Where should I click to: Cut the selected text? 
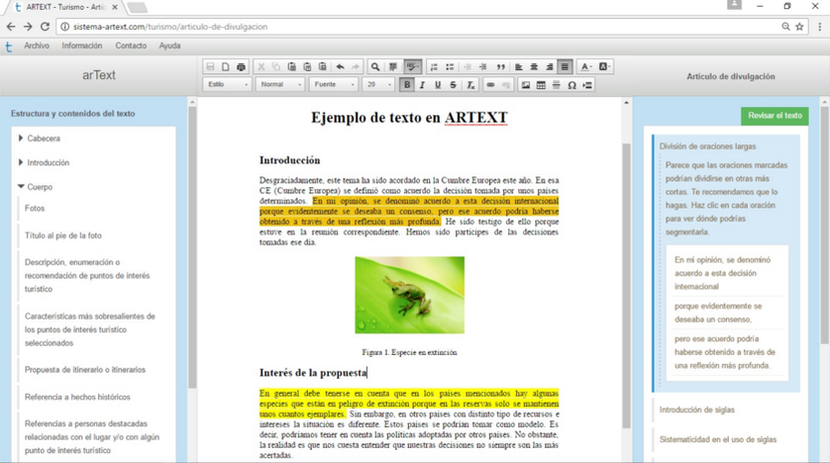pyautogui.click(x=261, y=67)
